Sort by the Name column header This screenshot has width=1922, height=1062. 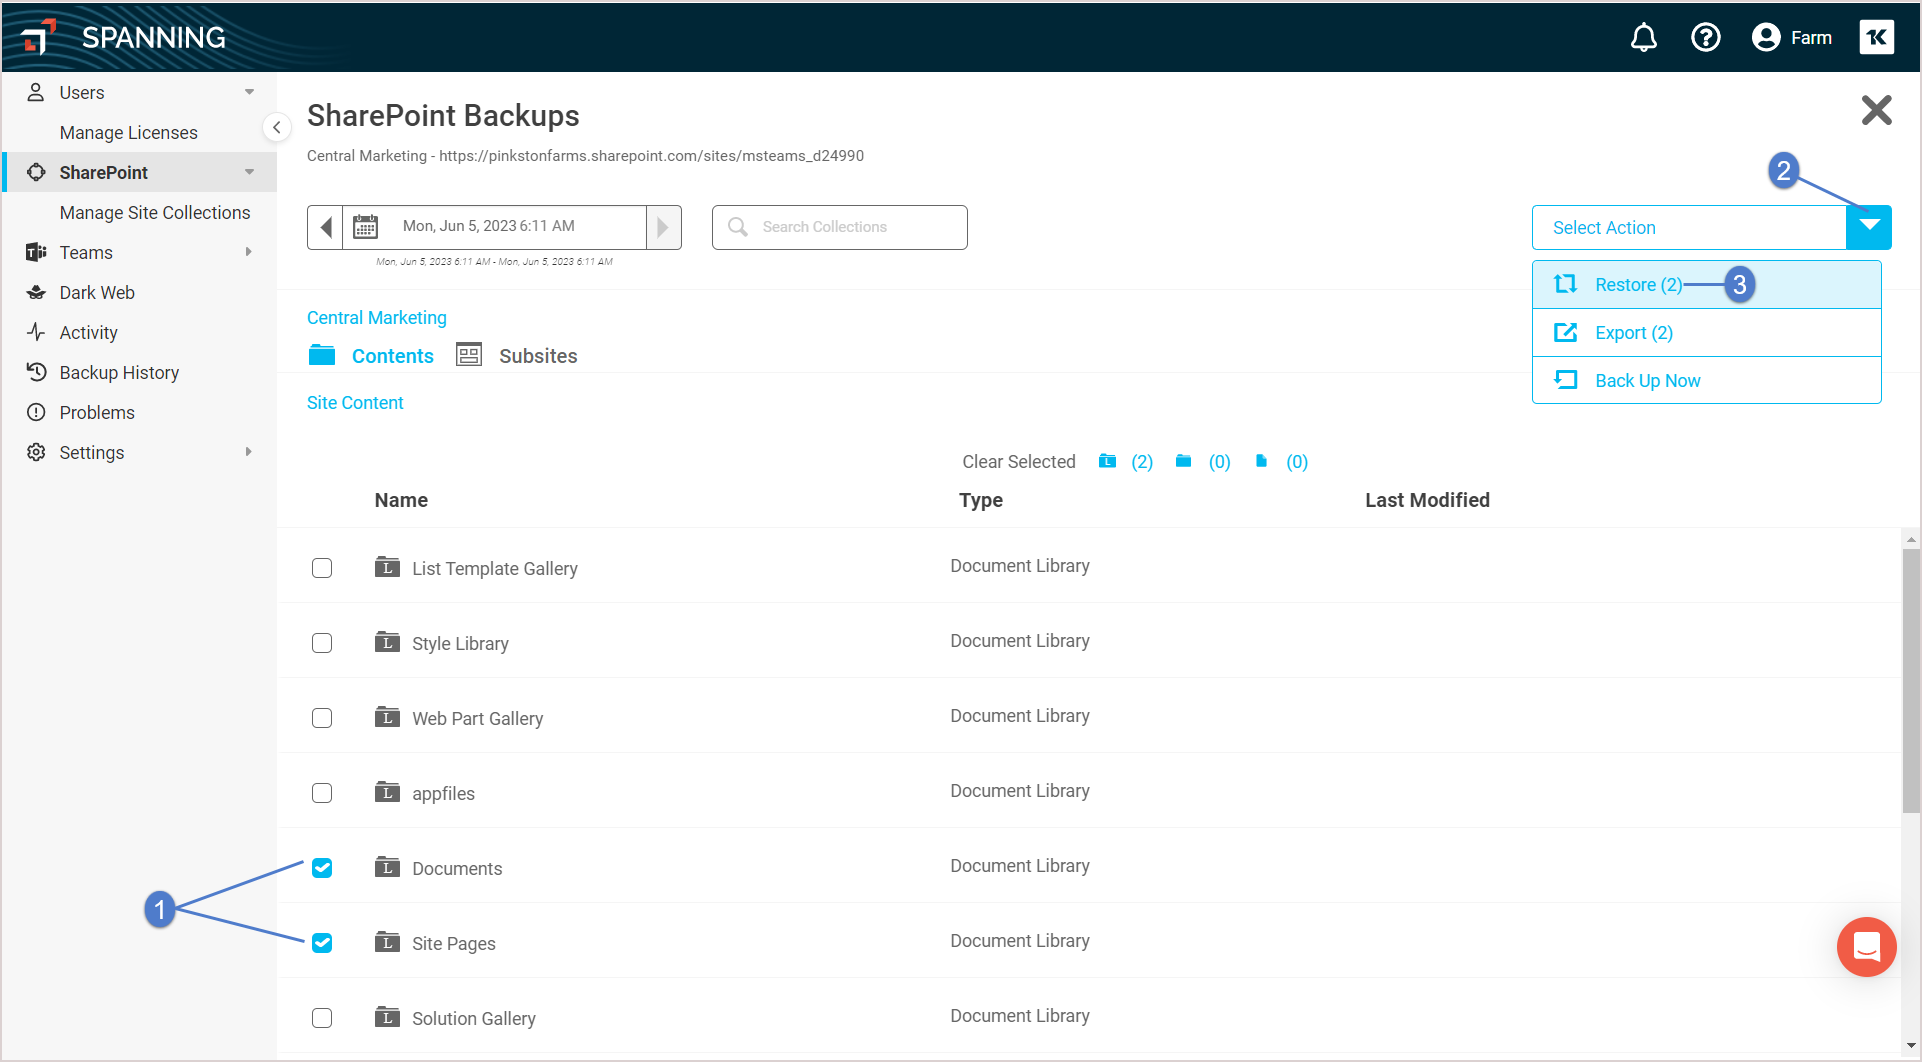(x=401, y=500)
